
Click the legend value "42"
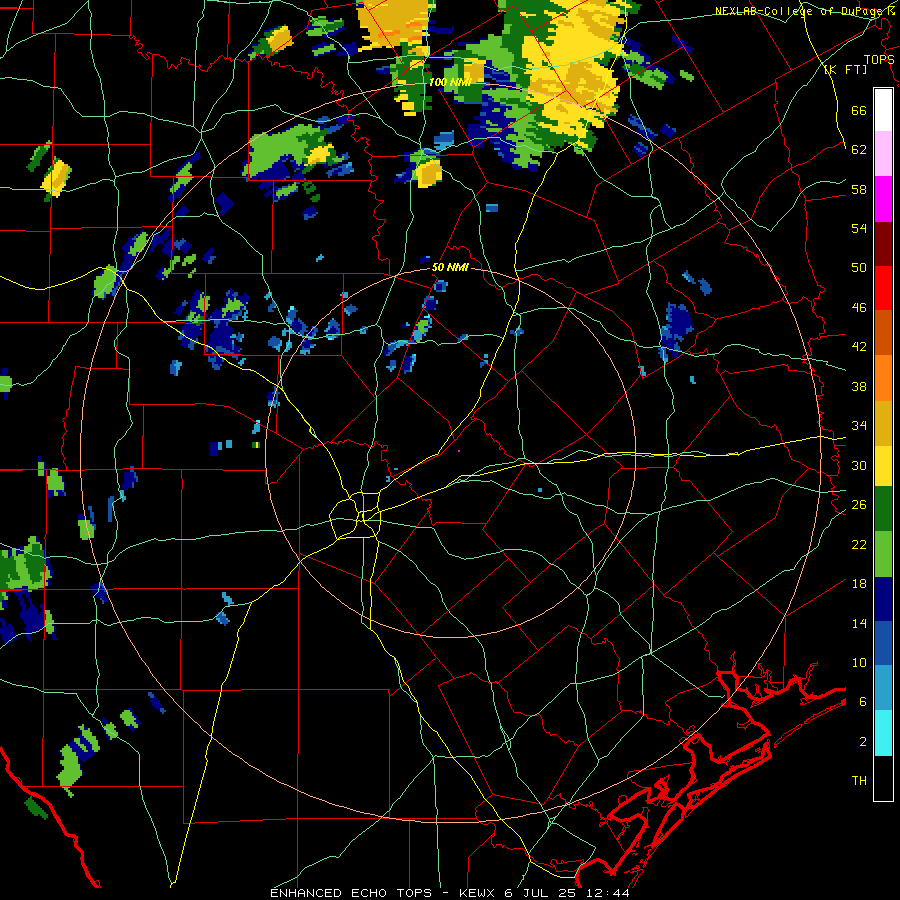coord(859,347)
